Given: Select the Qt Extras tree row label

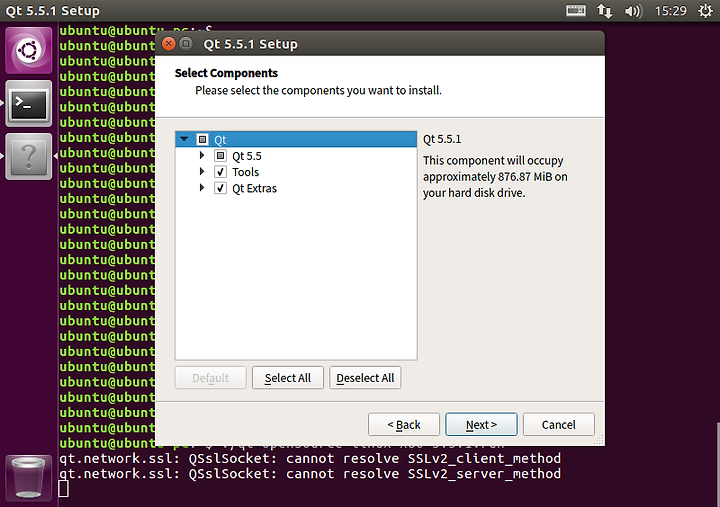Looking at the screenshot, I should pos(254,188).
